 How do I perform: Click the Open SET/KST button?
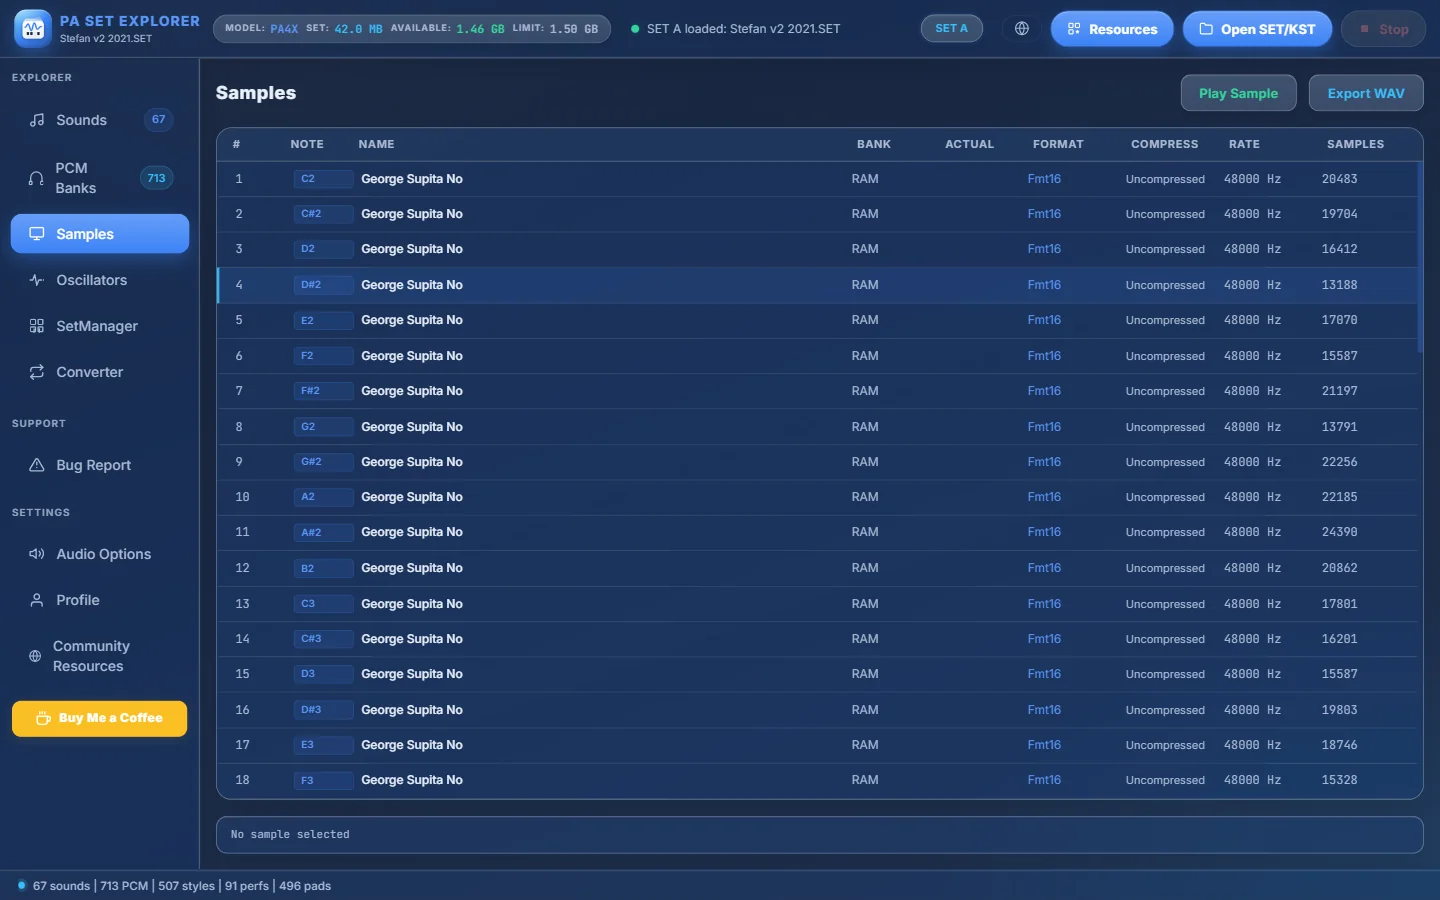(x=1257, y=29)
